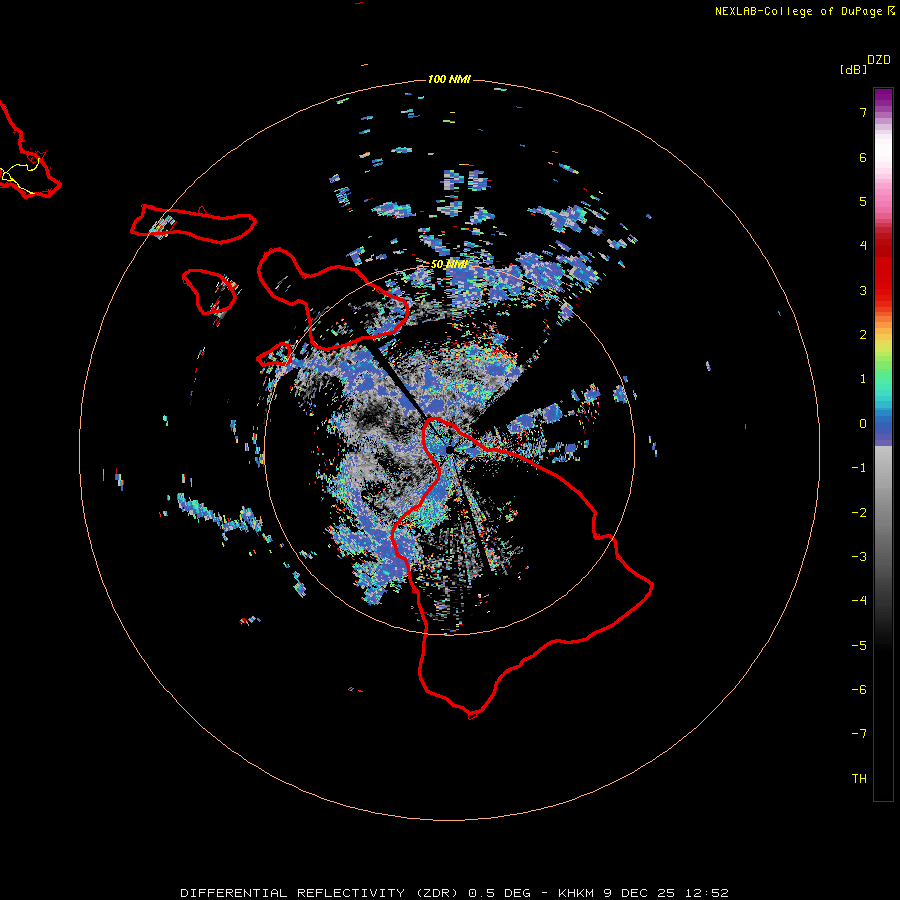Select the -2 value on the dB scale

tap(859, 513)
